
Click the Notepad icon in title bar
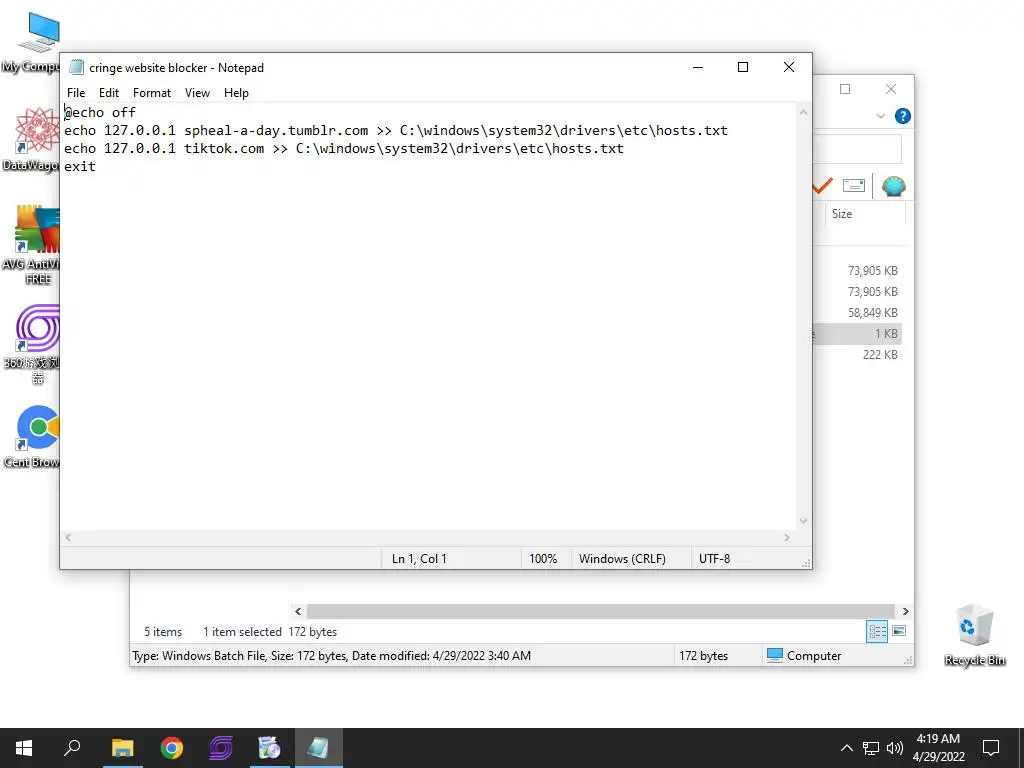(x=76, y=67)
